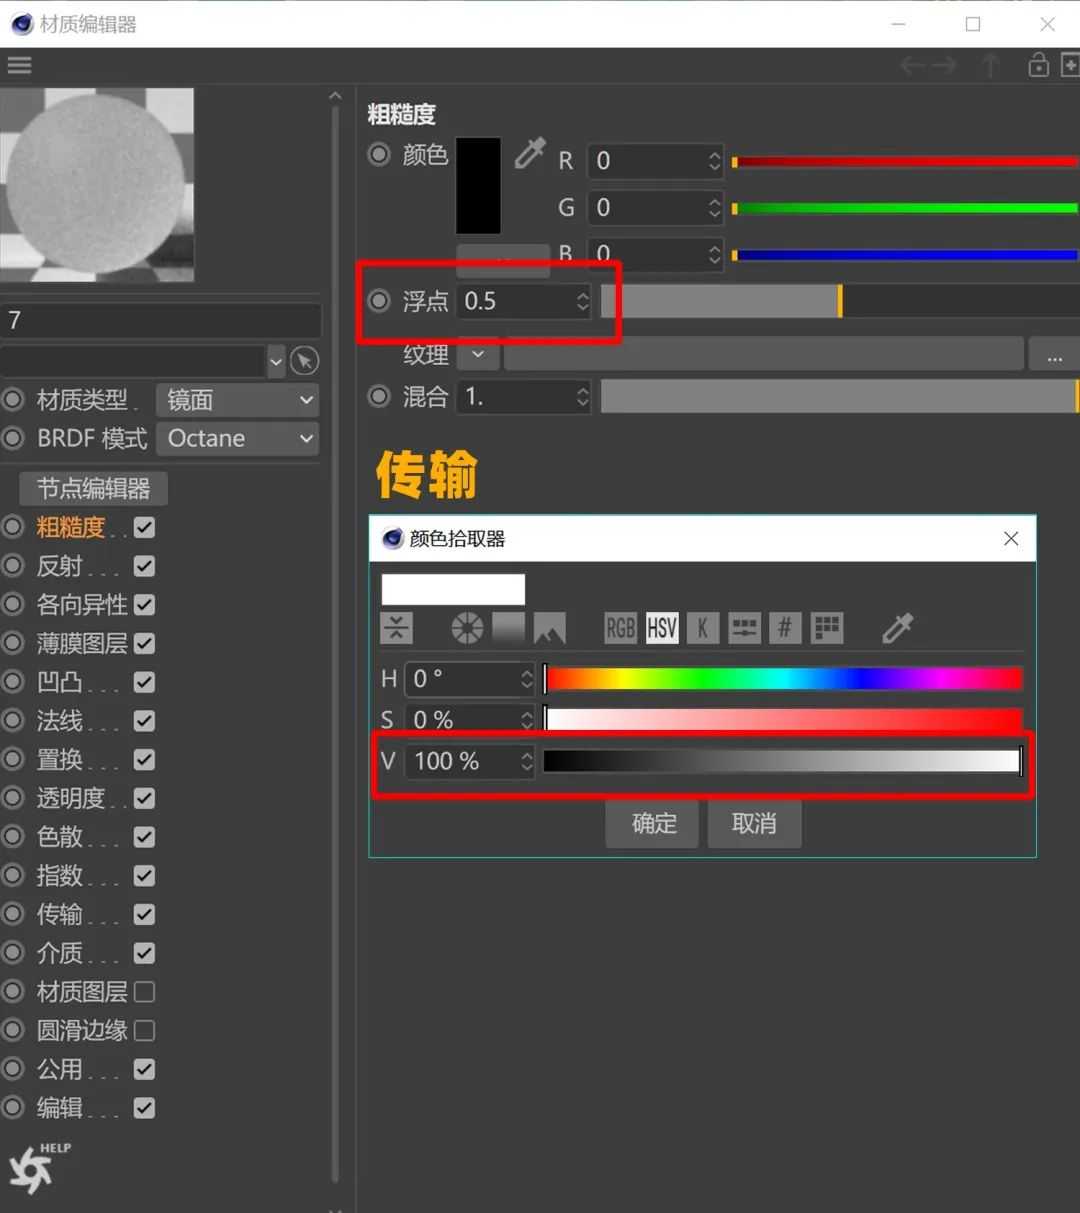Confirm color with the 确定 button
Image resolution: width=1080 pixels, height=1213 pixels.
click(x=654, y=823)
